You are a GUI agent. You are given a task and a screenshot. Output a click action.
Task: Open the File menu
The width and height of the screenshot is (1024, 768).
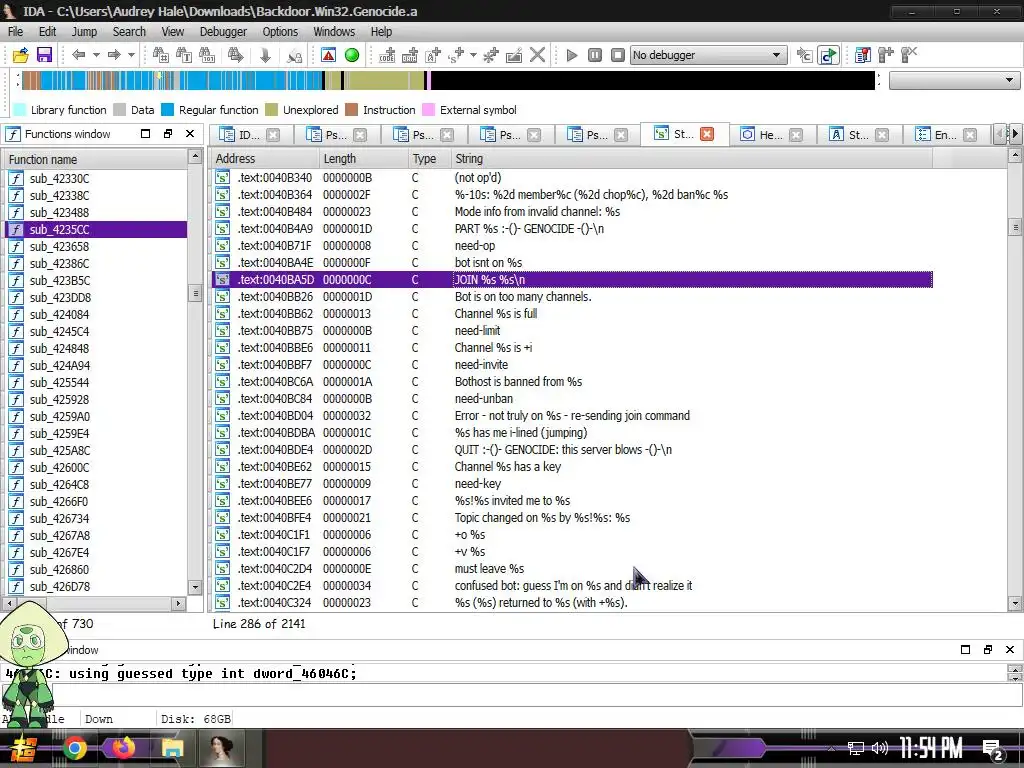(x=15, y=31)
